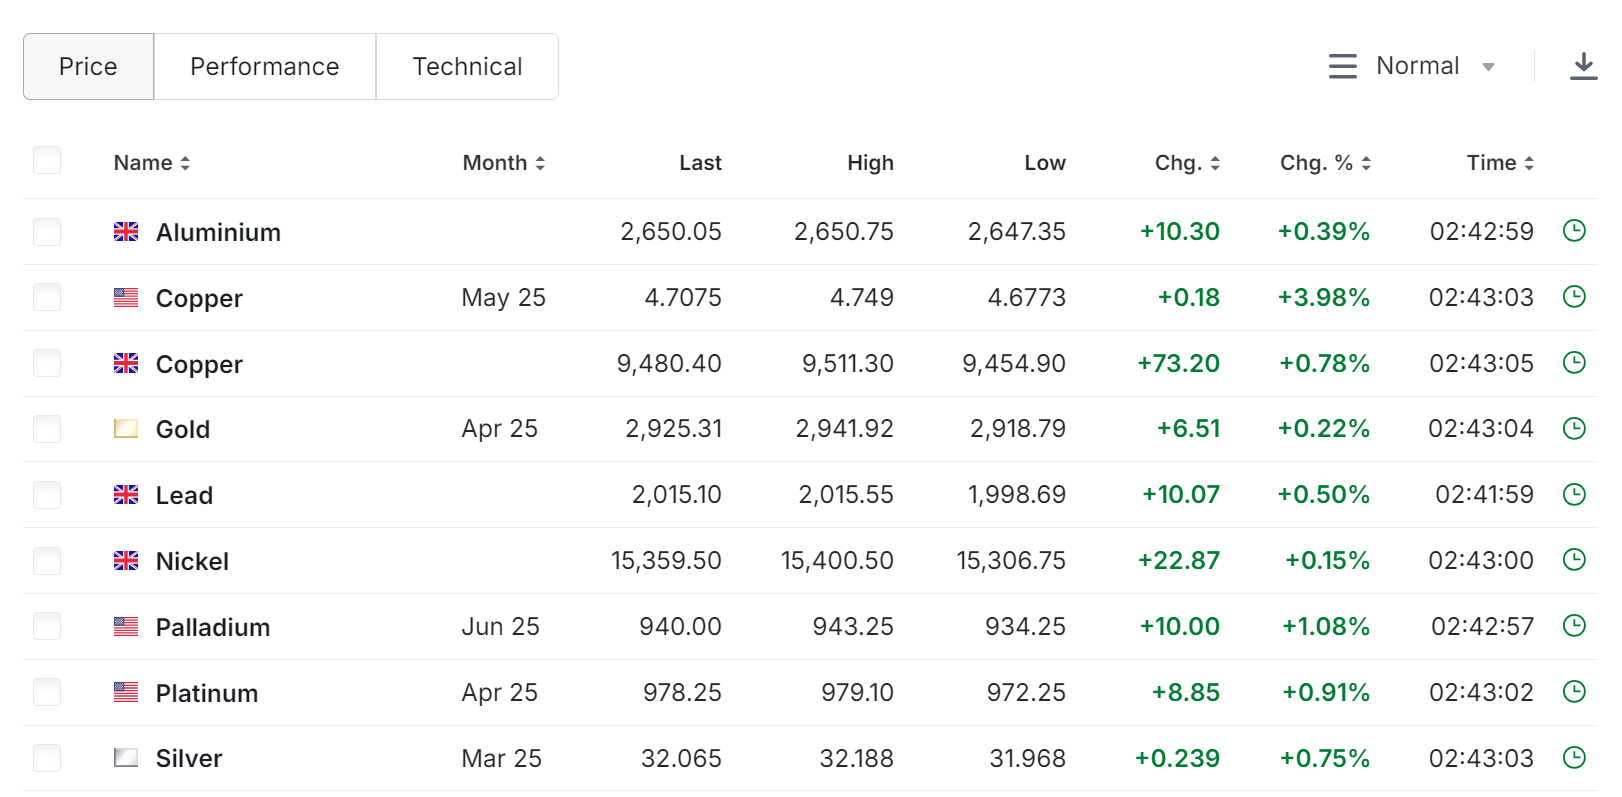
Task: Sort the table by Chg. % column
Action: point(1325,163)
